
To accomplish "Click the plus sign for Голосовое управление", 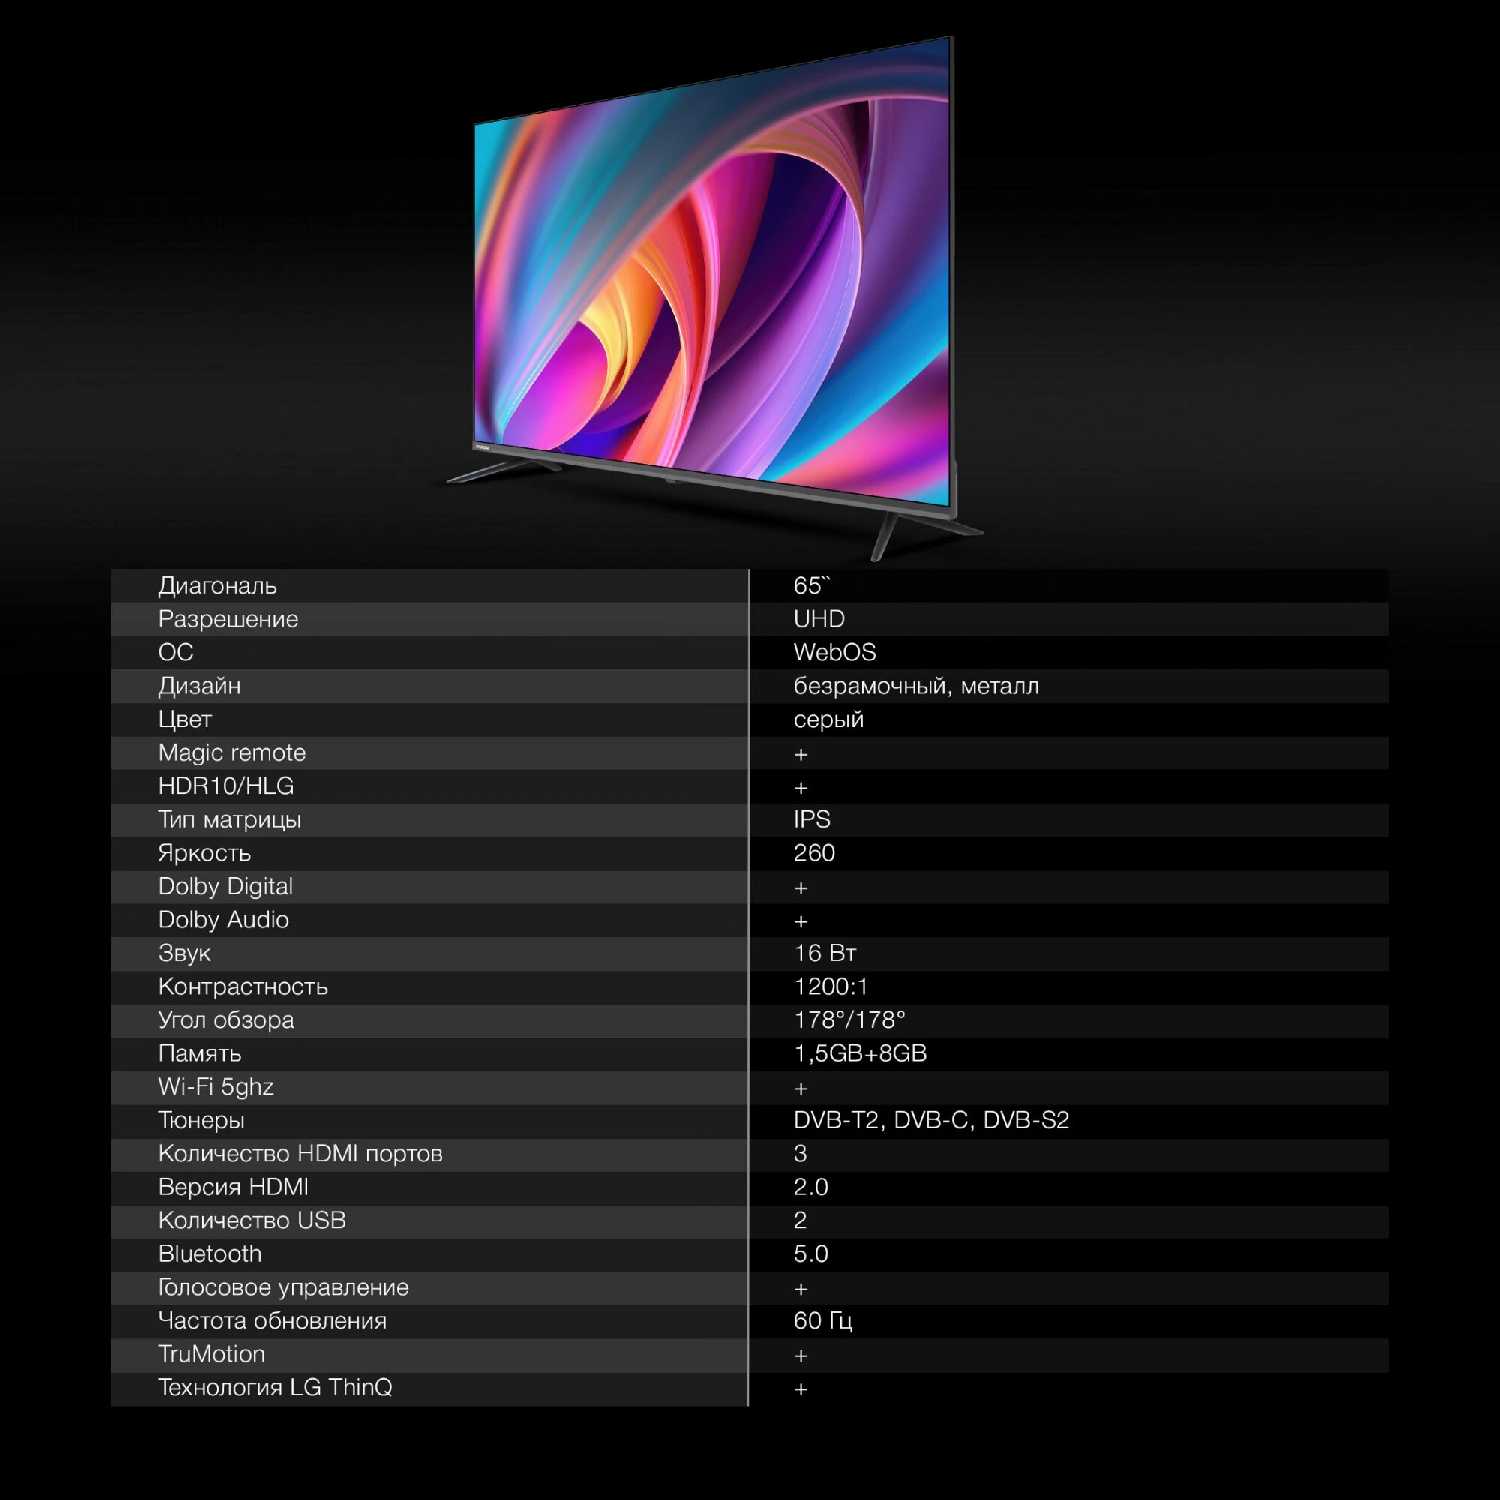I will (x=800, y=1289).
